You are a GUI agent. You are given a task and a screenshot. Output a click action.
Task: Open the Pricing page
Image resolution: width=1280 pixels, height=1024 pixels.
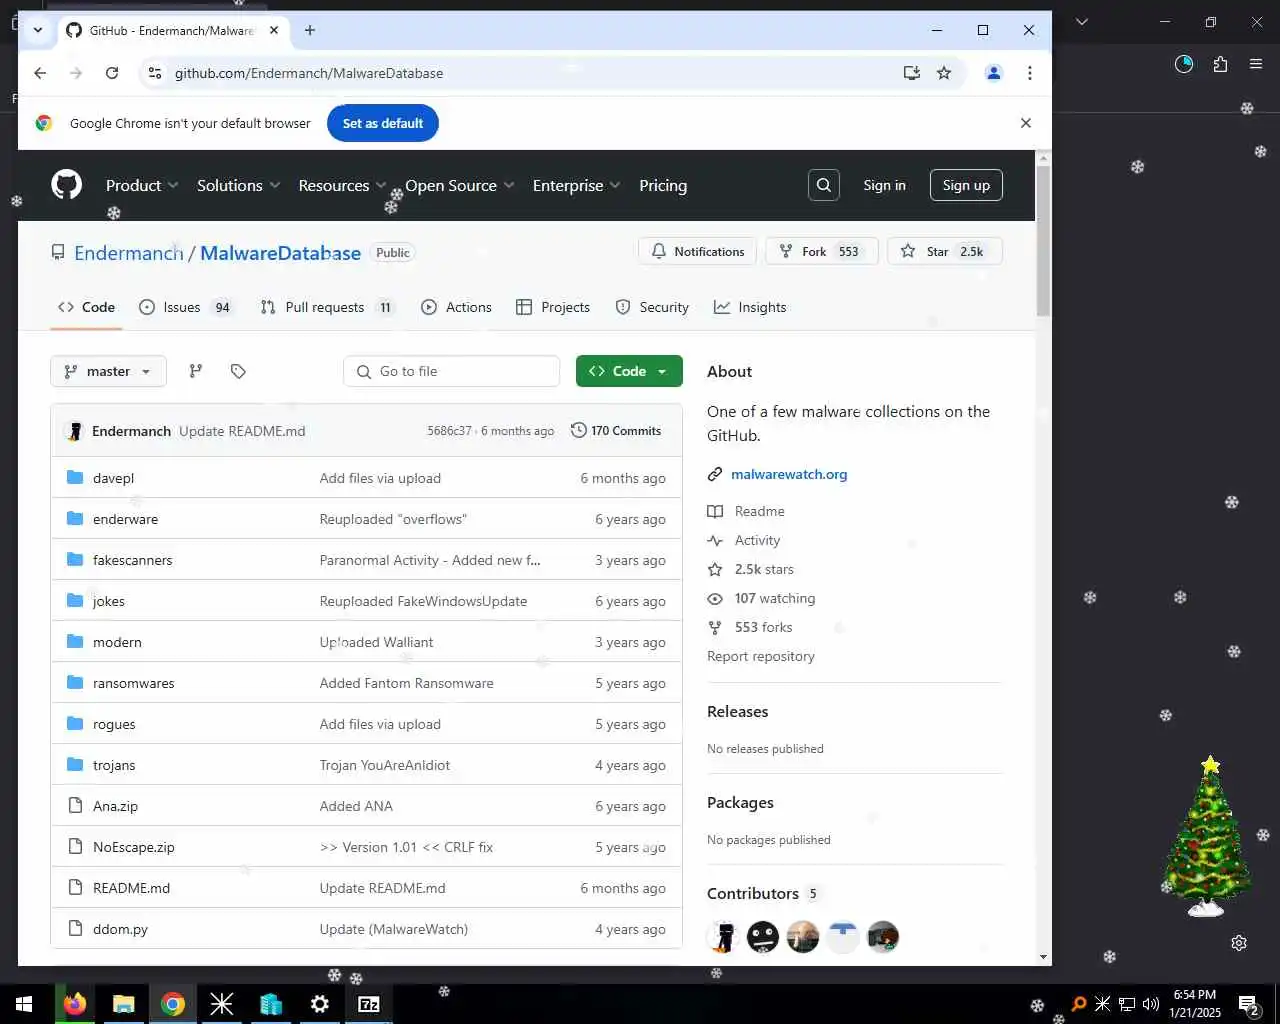[663, 185]
